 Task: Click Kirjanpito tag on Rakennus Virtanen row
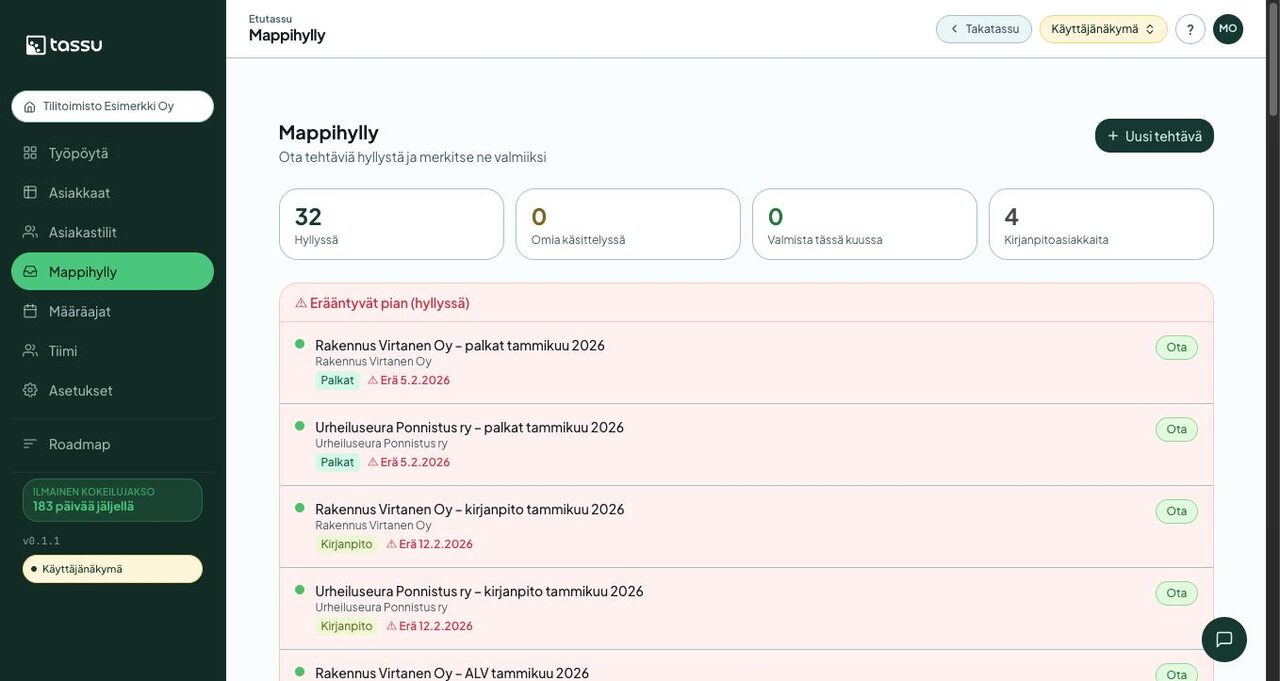coord(346,544)
